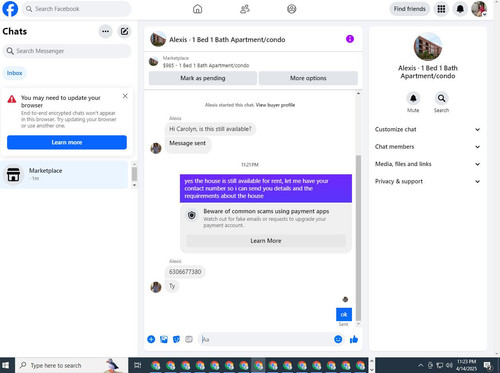This screenshot has width=500, height=373.
Task: Open the Facebook menu grid icon
Action: 441,9
